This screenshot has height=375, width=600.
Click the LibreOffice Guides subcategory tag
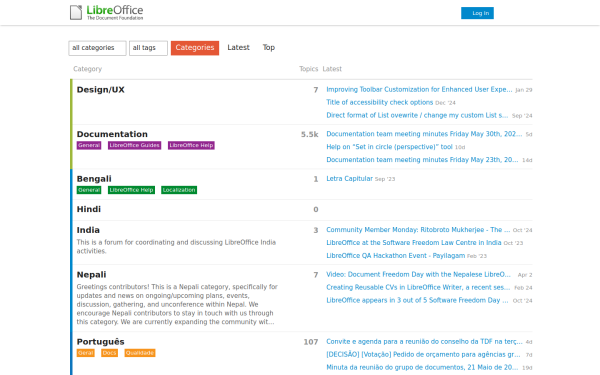pos(134,145)
